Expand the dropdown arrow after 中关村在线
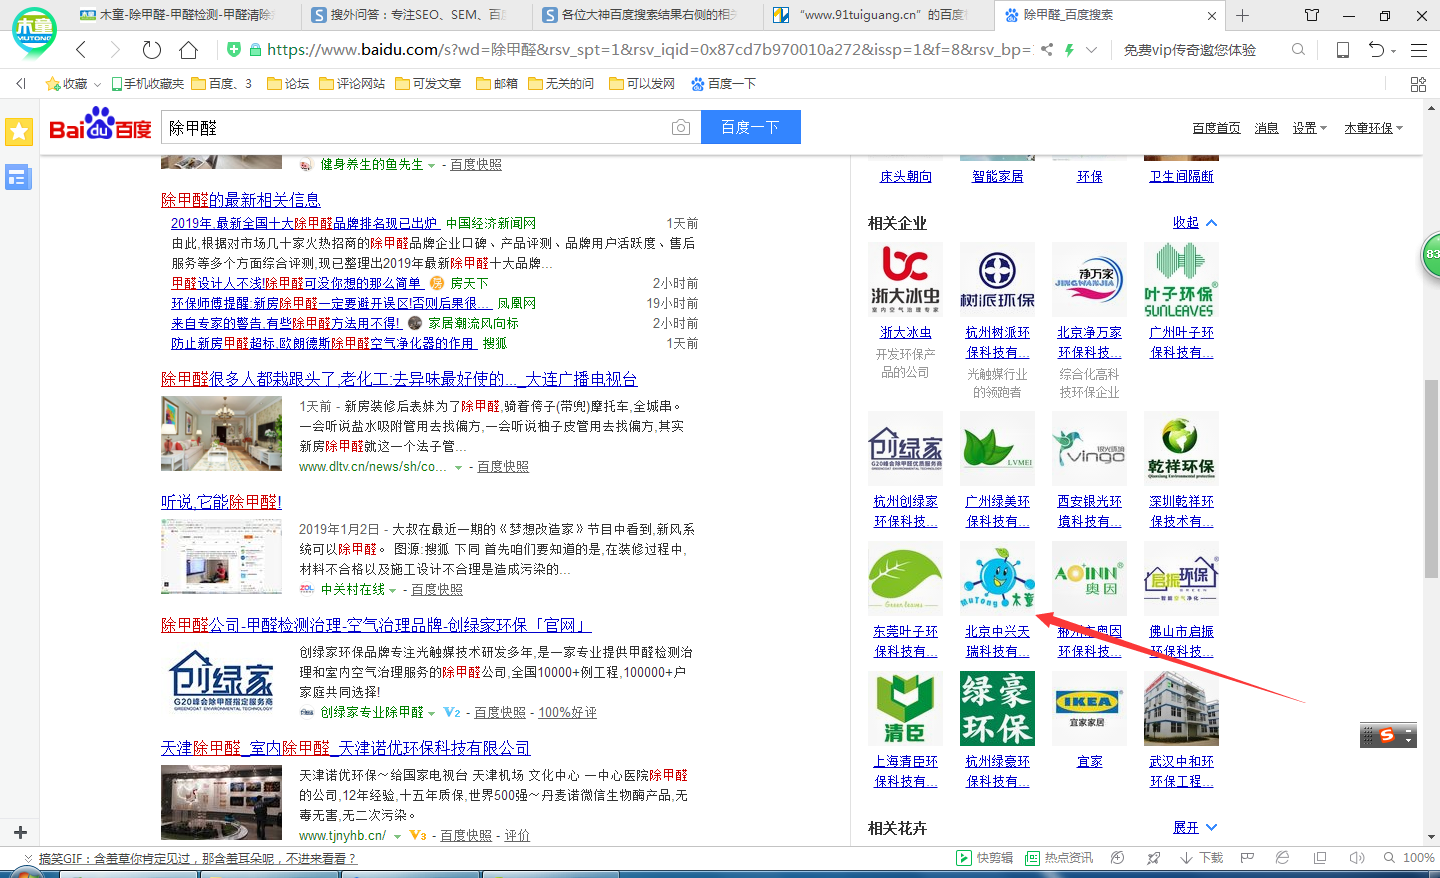1440x878 pixels. (393, 590)
